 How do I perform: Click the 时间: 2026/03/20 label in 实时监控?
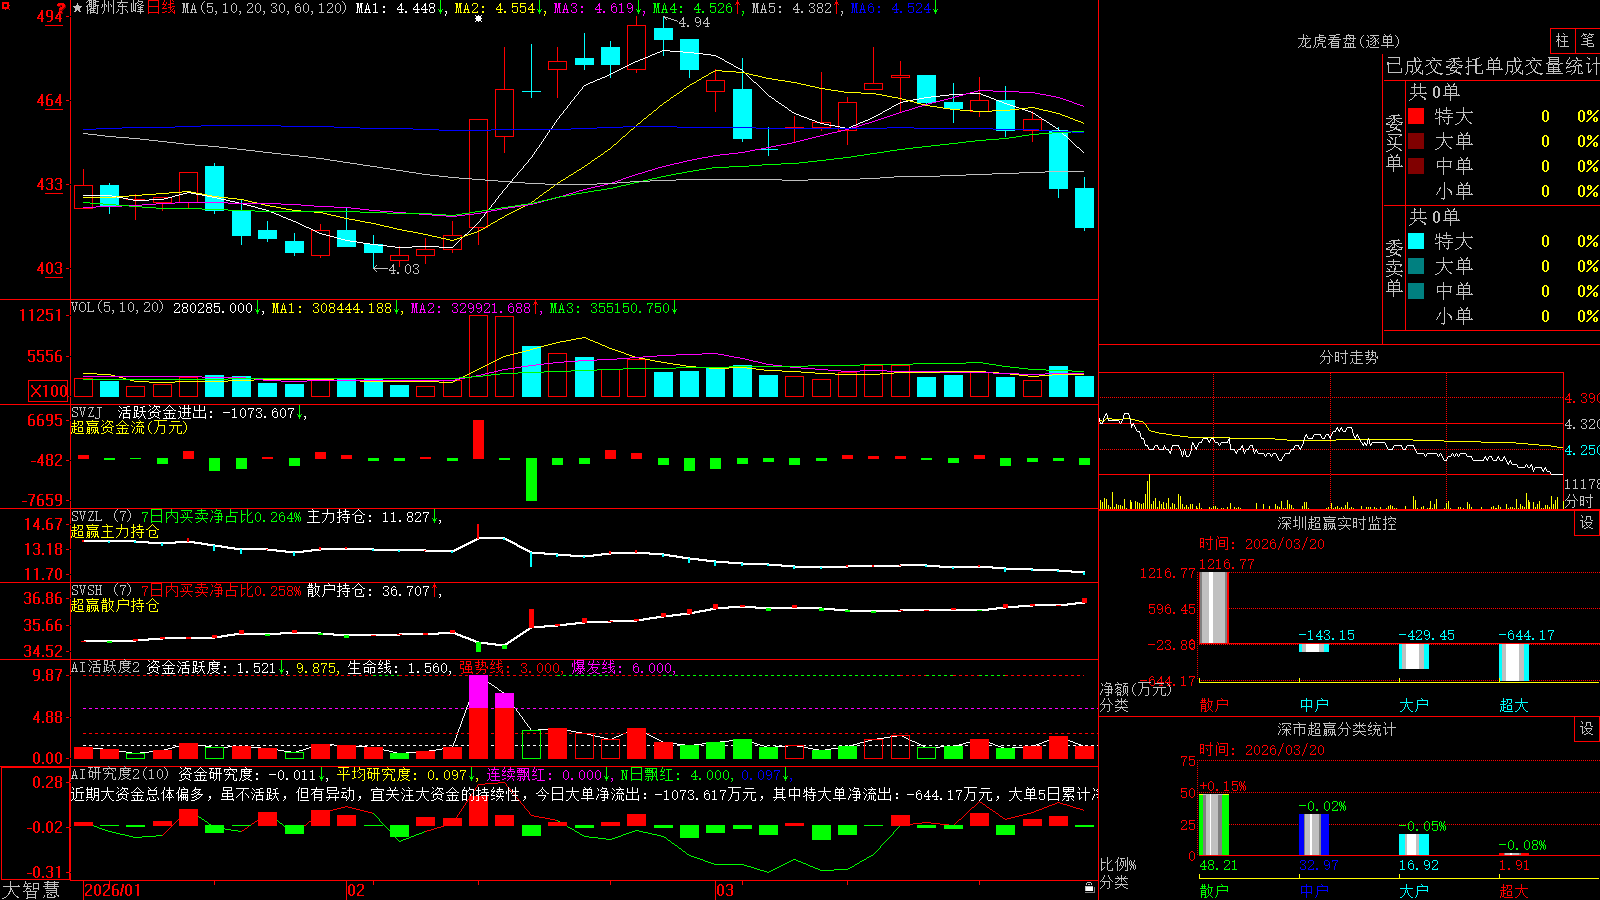[x=1262, y=544]
